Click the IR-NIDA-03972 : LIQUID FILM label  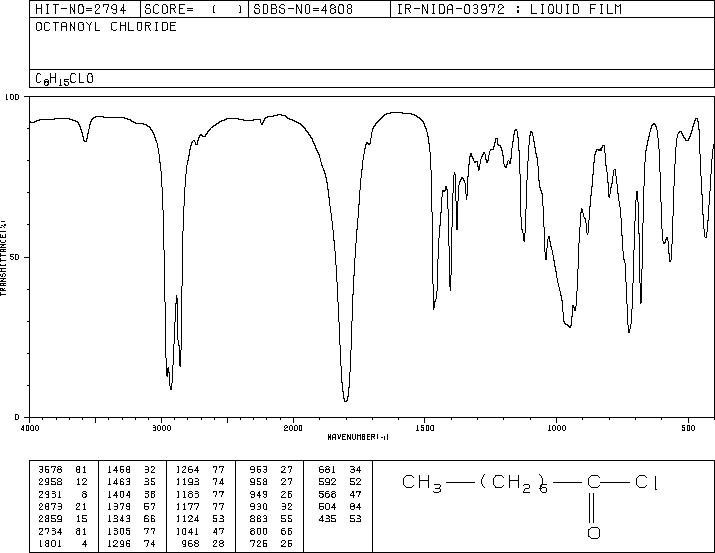(509, 9)
